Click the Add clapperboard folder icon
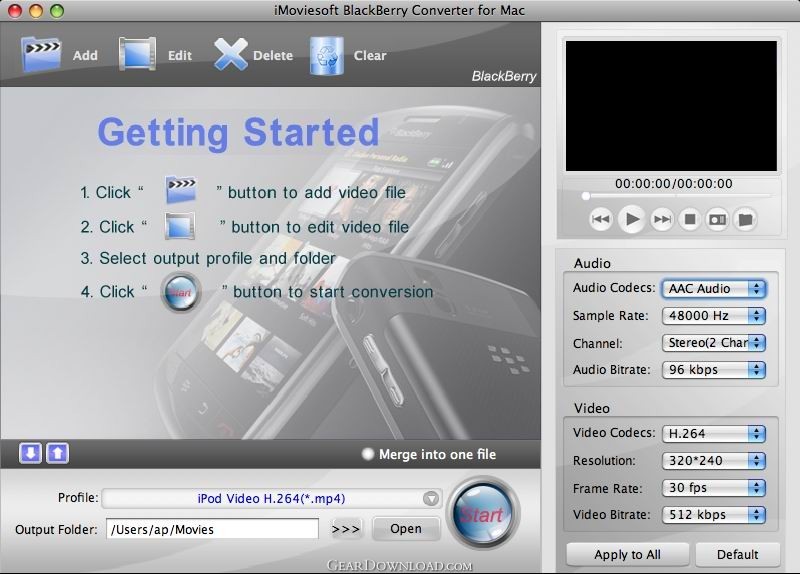 (41, 54)
